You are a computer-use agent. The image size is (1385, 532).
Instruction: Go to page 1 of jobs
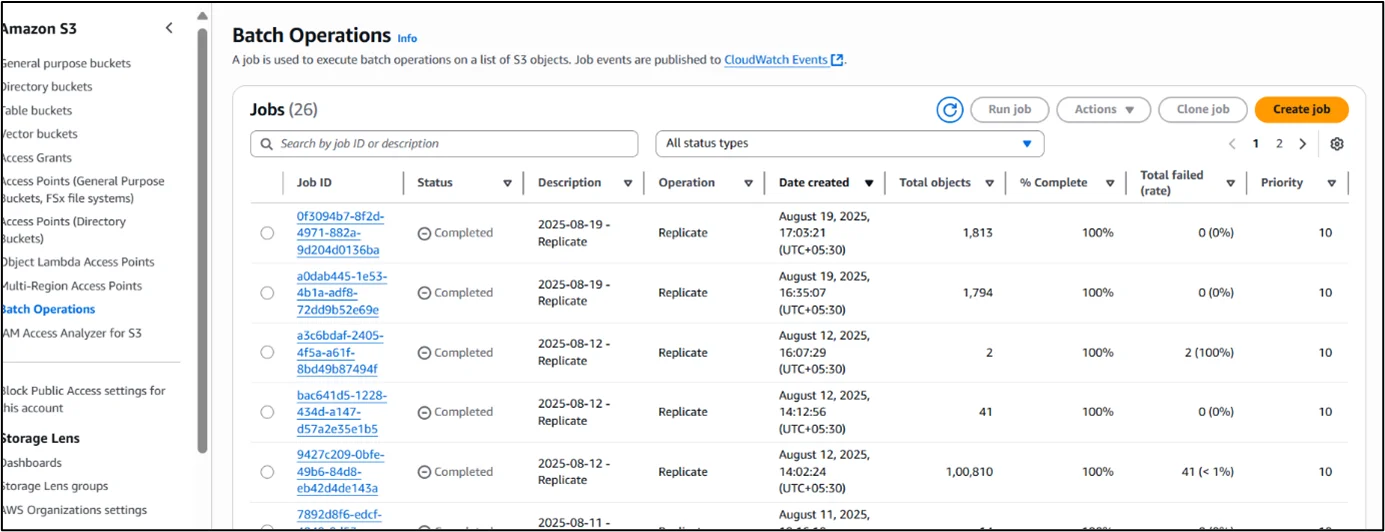pyautogui.click(x=1256, y=144)
